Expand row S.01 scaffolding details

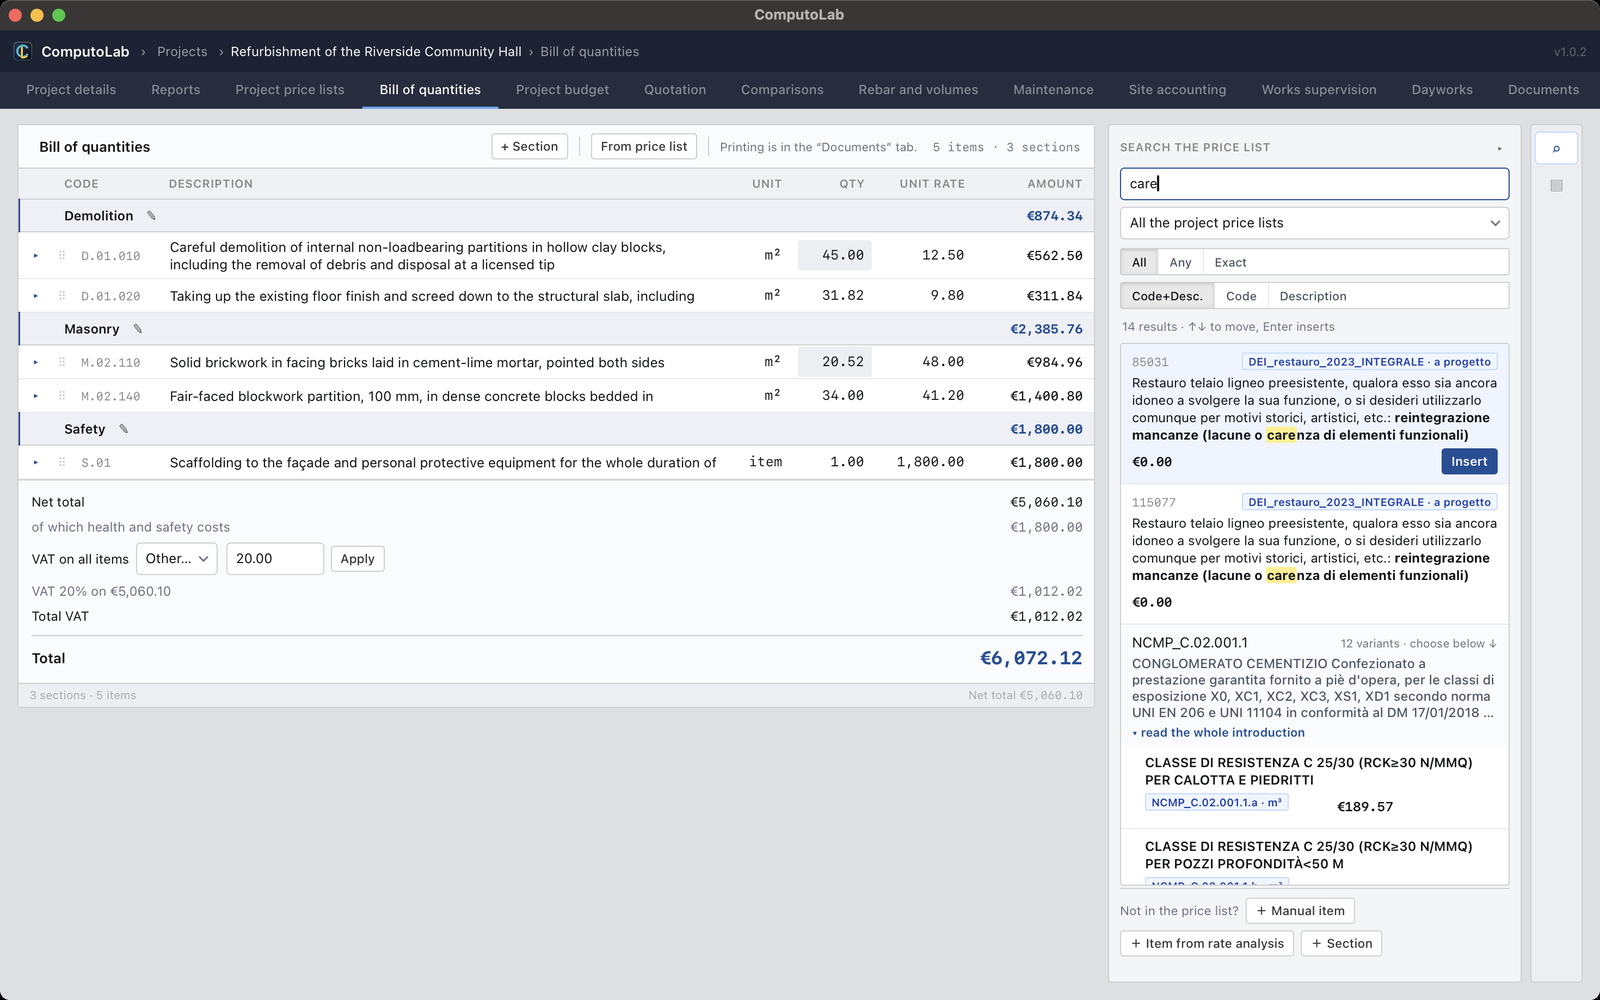tap(36, 462)
